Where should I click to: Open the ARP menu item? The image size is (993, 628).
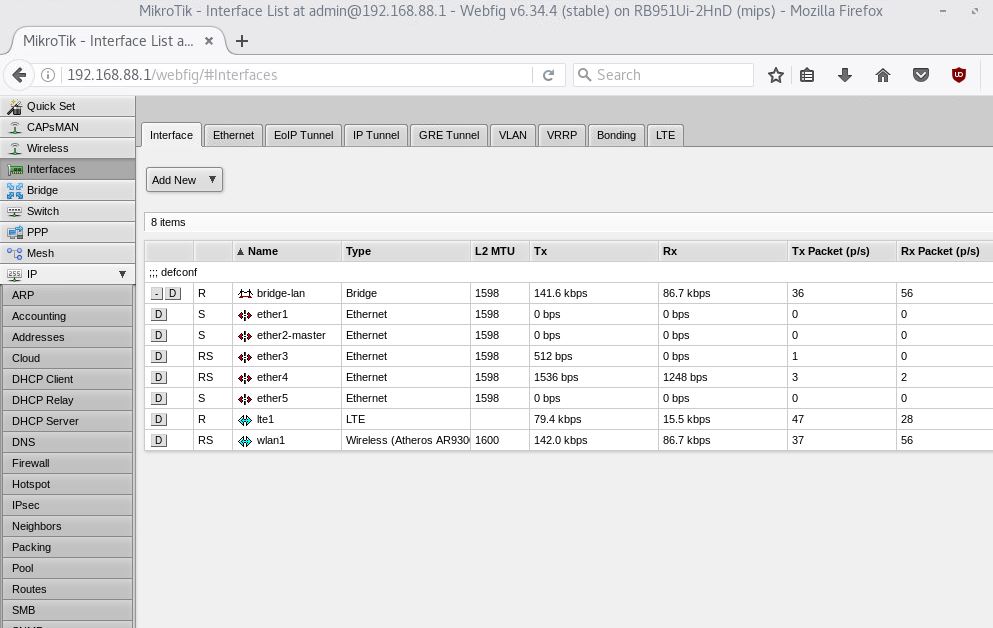[68, 295]
